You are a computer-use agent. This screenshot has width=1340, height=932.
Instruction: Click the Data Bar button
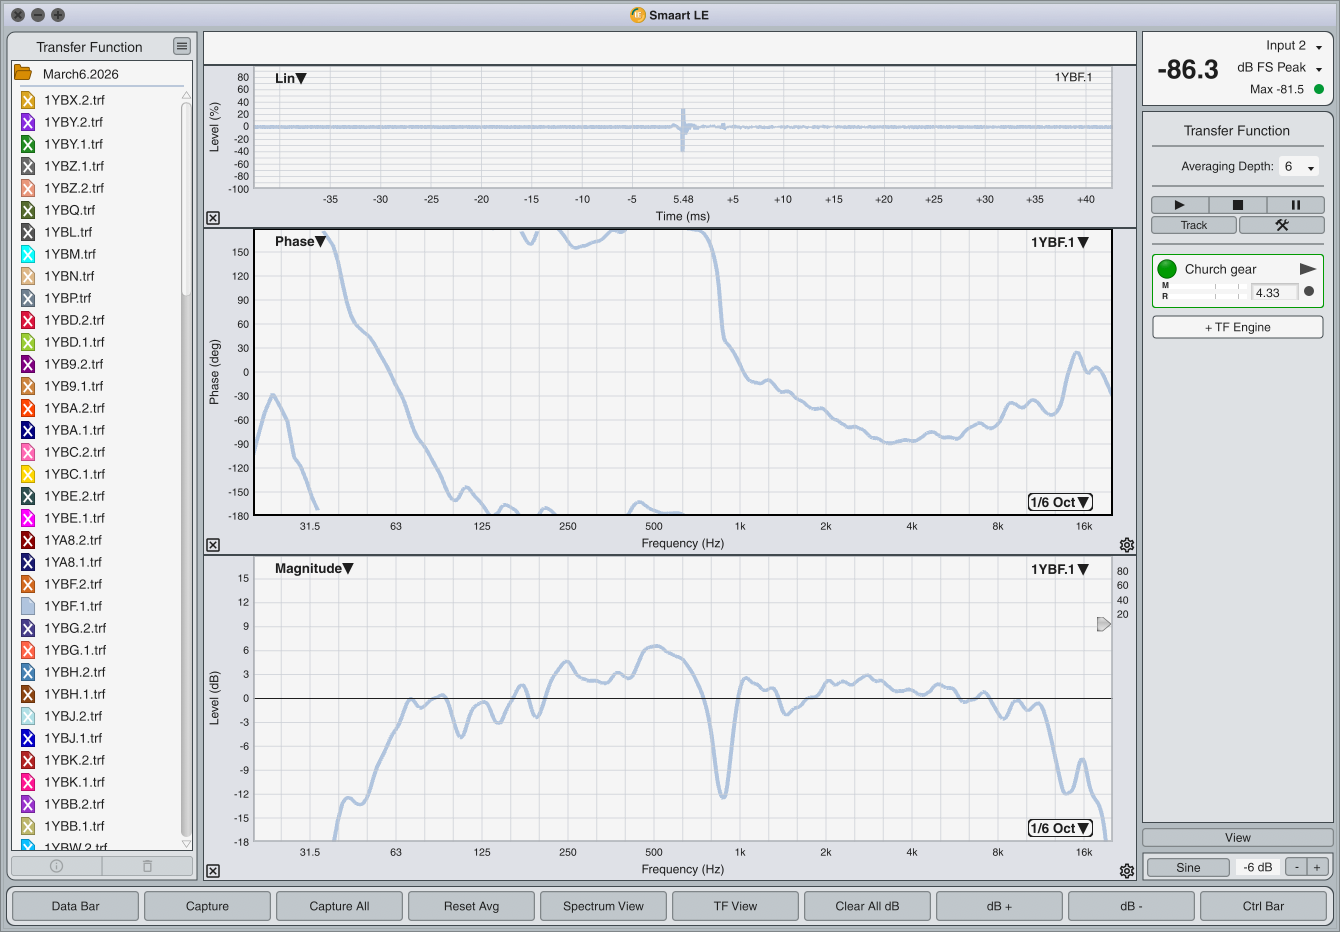[x=76, y=906]
